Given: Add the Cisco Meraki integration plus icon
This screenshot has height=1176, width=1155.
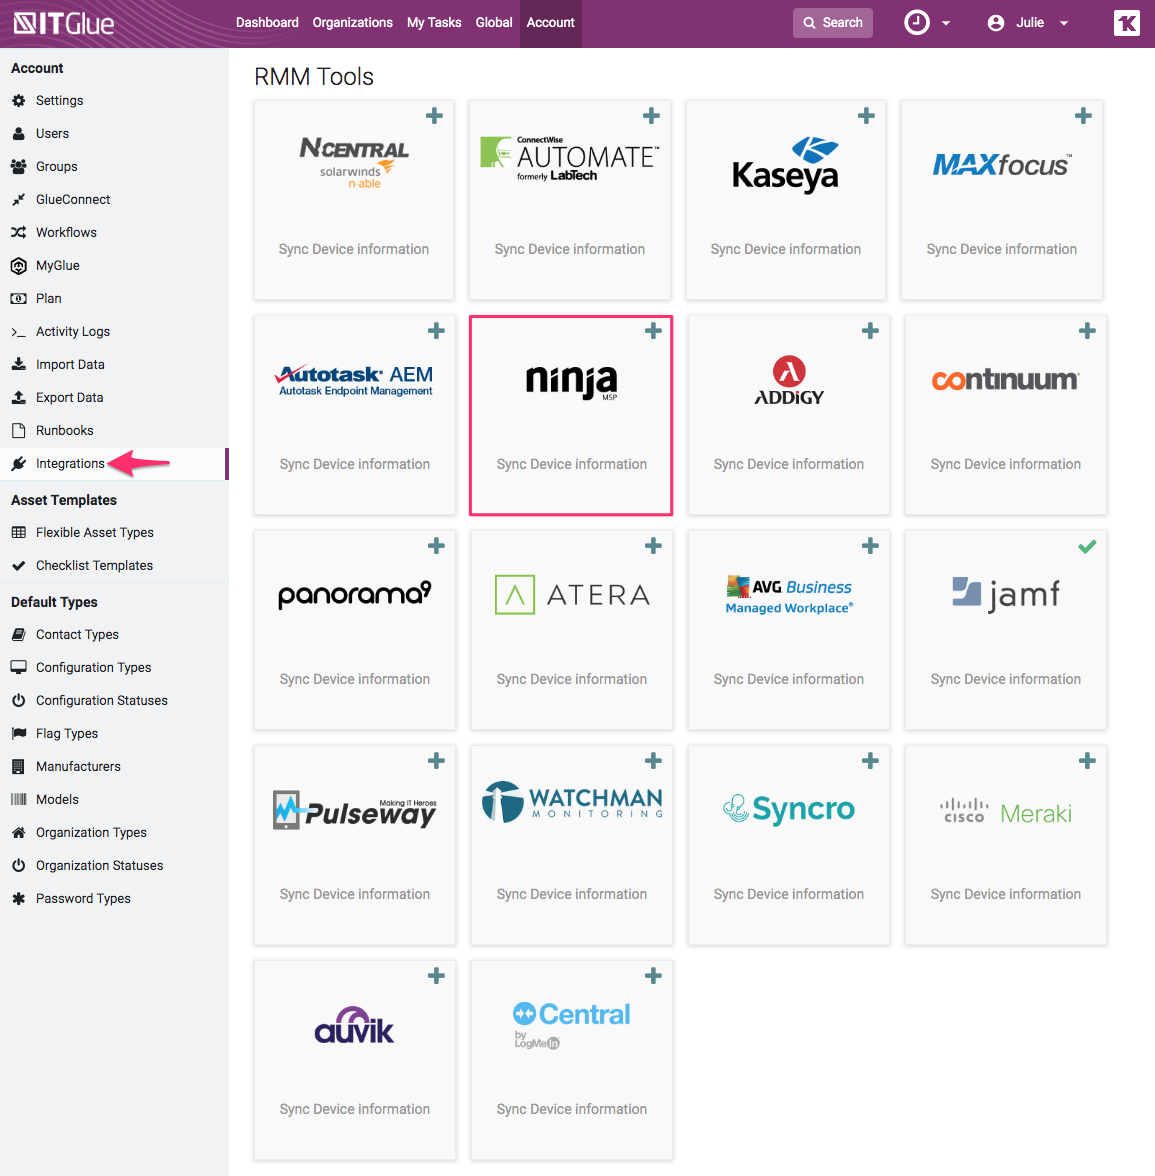Looking at the screenshot, I should pyautogui.click(x=1087, y=761).
